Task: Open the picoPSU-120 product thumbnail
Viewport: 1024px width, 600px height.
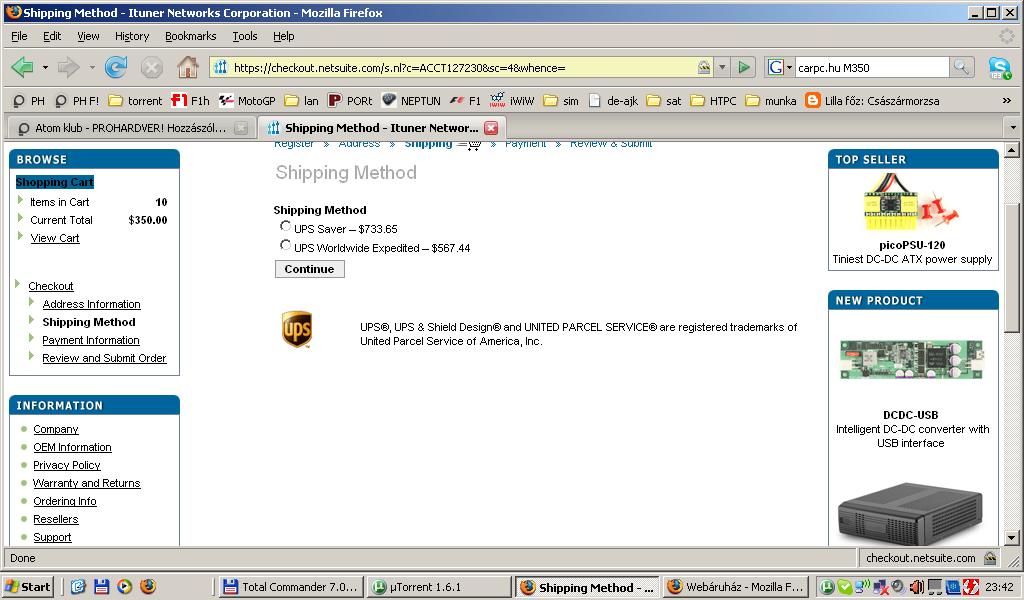Action: click(912, 203)
